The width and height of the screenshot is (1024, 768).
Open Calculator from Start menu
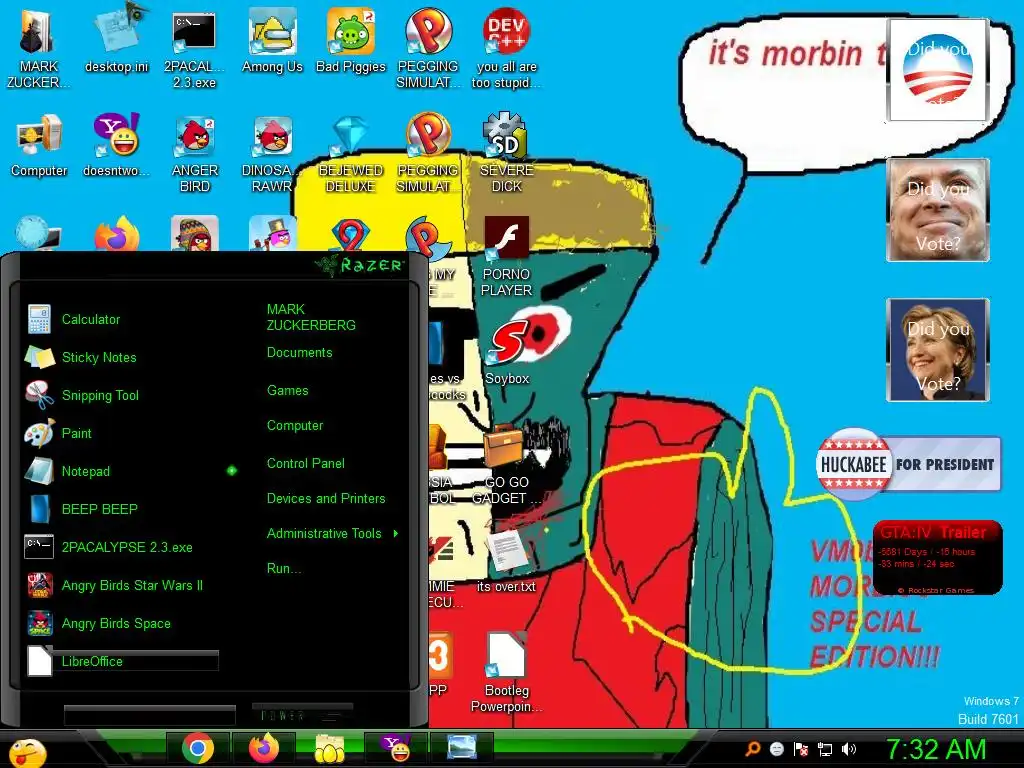tap(121, 319)
